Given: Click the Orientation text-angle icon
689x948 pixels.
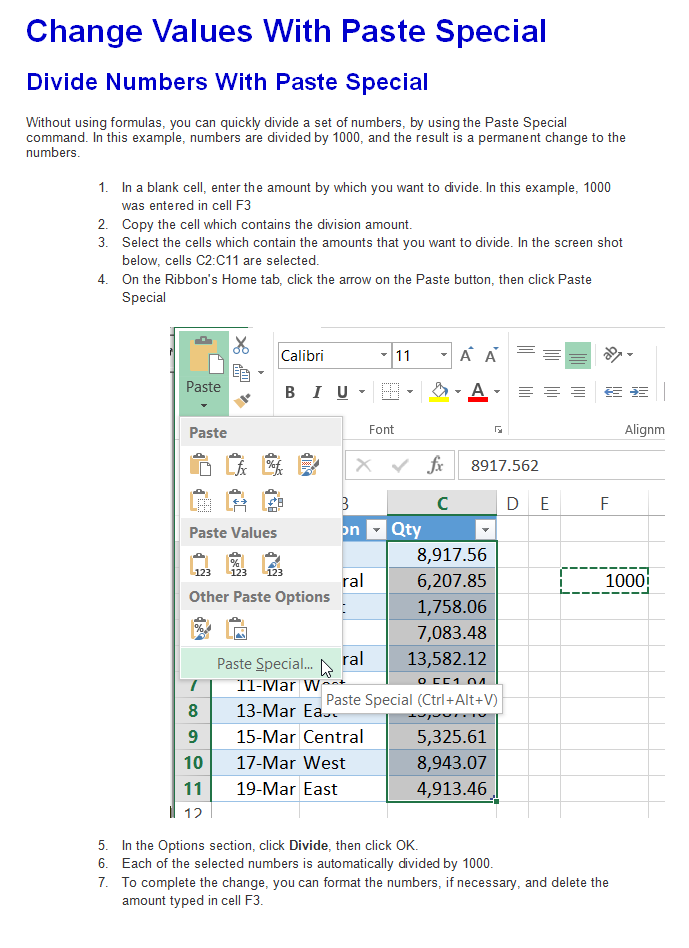Looking at the screenshot, I should [612, 354].
